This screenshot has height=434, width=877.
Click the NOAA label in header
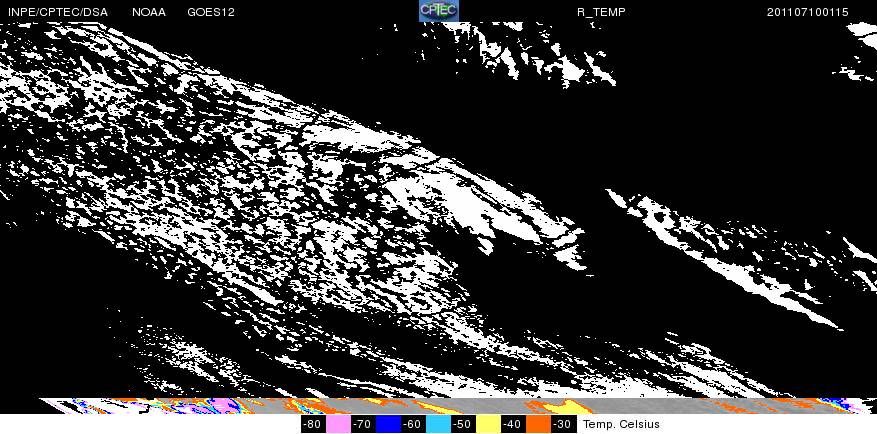point(149,12)
